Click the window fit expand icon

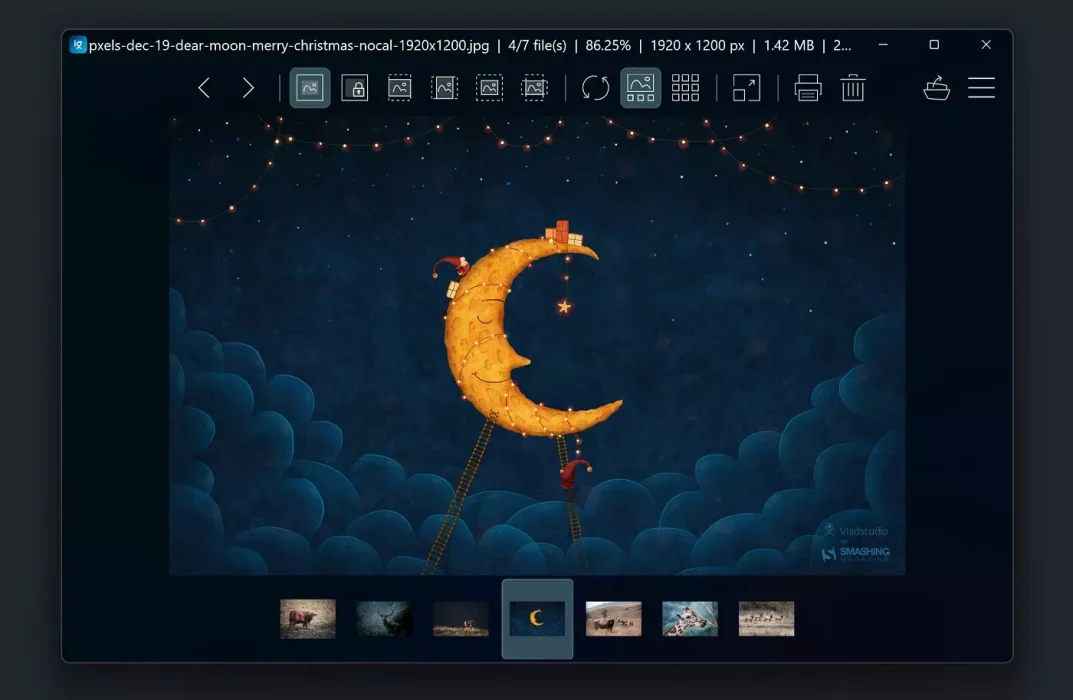point(747,88)
